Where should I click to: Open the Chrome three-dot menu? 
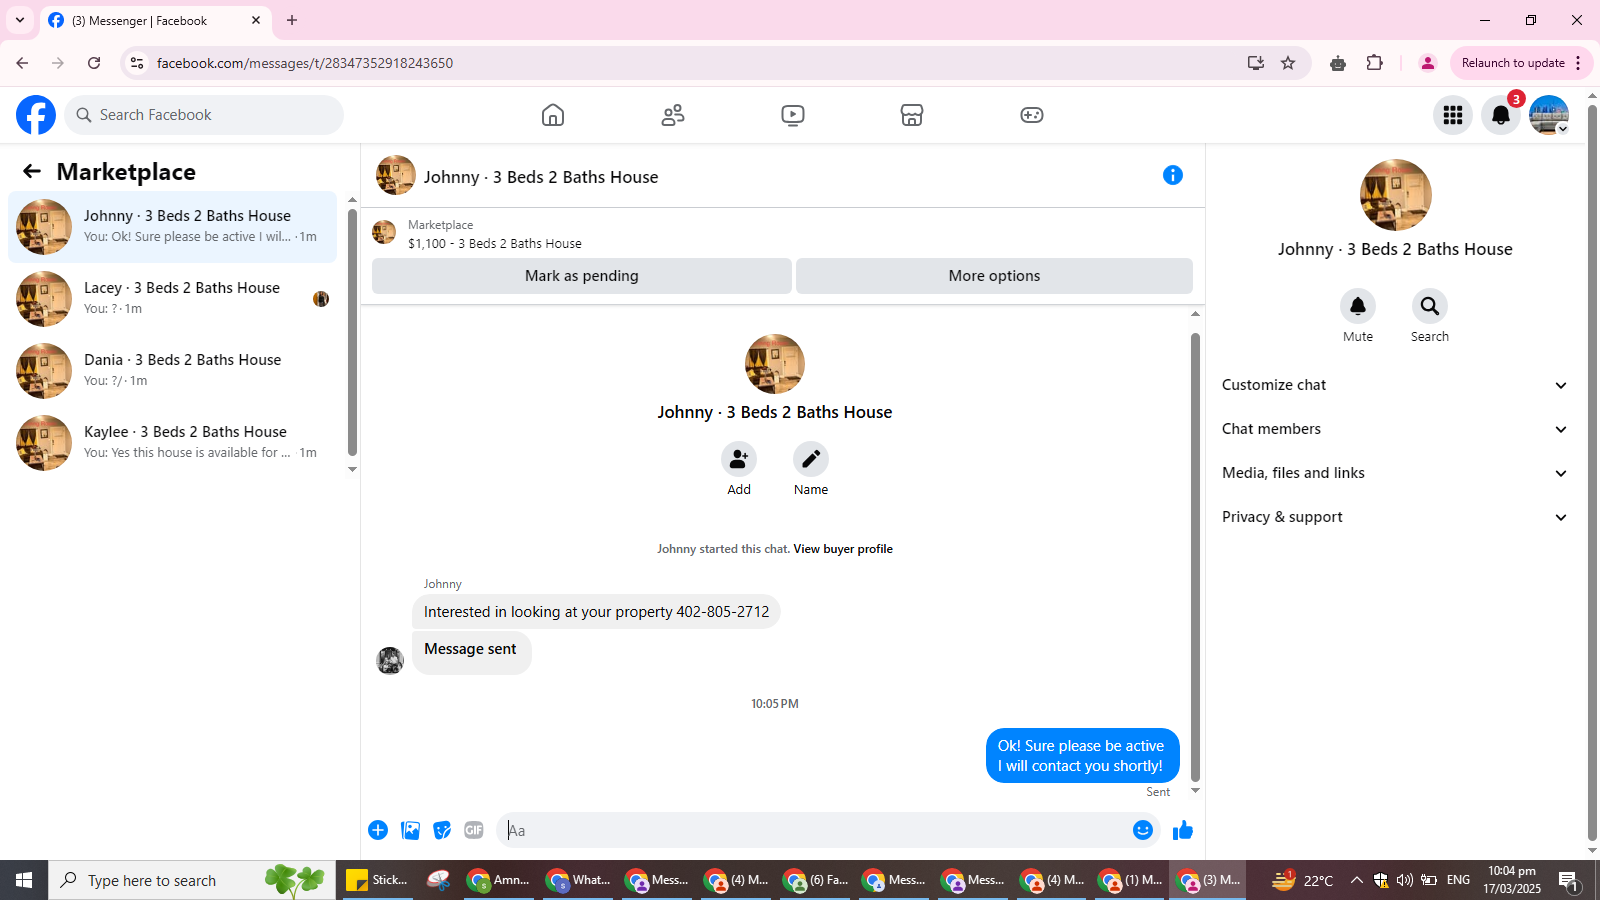[x=1579, y=63]
